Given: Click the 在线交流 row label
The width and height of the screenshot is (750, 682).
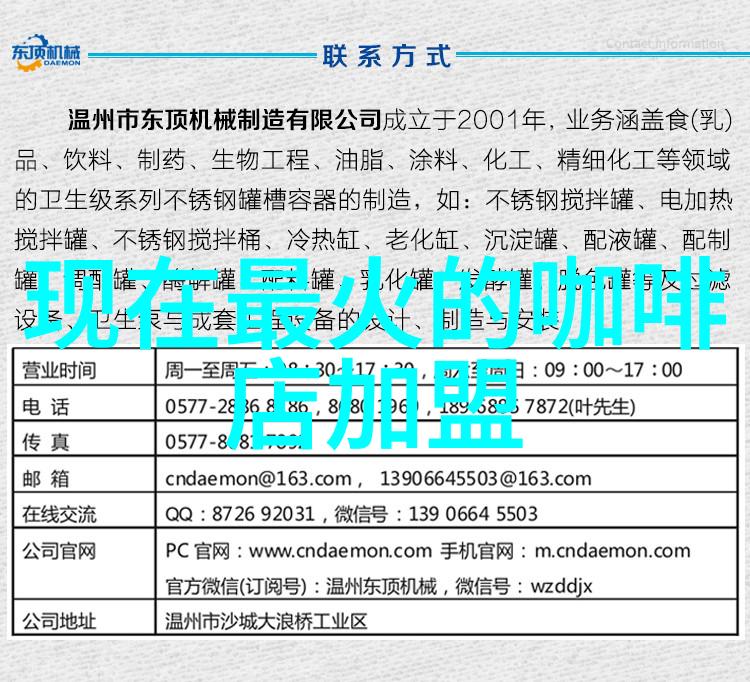Looking at the screenshot, I should tap(59, 514).
